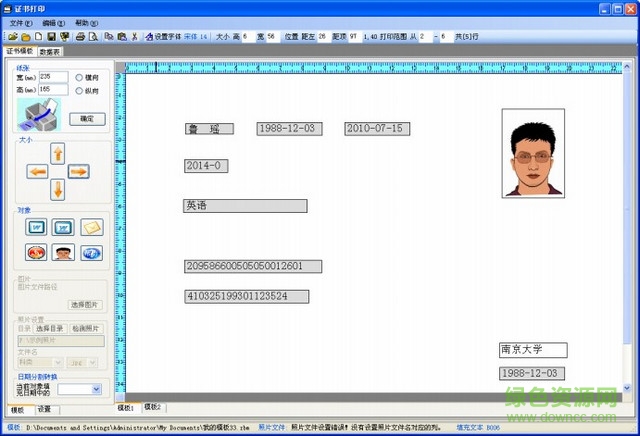Click the photo directory path field
The height and width of the screenshot is (436, 640).
pos(61,340)
